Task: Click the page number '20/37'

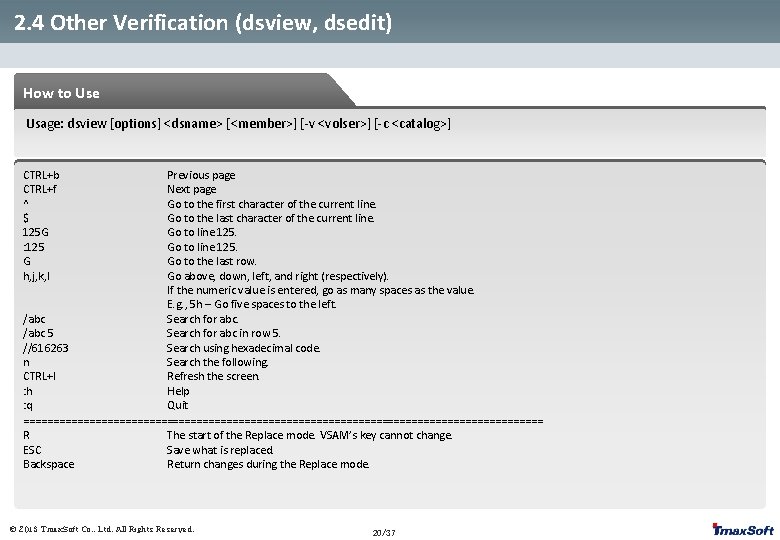Action: click(x=384, y=533)
